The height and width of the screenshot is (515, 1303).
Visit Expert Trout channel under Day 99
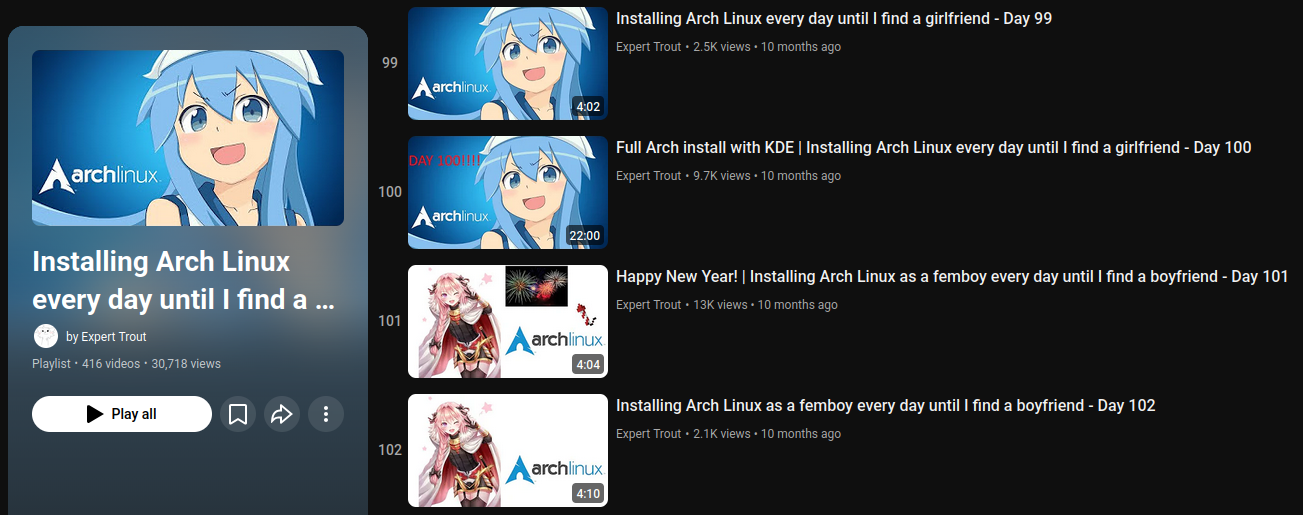(x=648, y=47)
